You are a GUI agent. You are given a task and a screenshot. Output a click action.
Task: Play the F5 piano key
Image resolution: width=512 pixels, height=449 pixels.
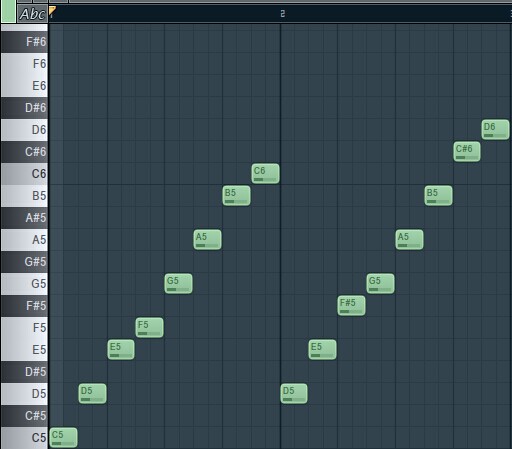pos(24,328)
